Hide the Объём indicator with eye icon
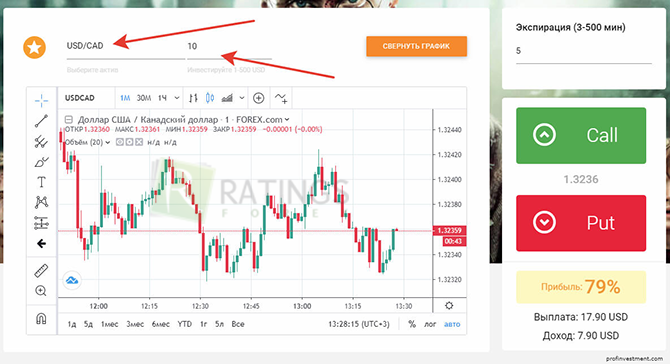The height and width of the screenshot is (364, 670). pyautogui.click(x=120, y=142)
